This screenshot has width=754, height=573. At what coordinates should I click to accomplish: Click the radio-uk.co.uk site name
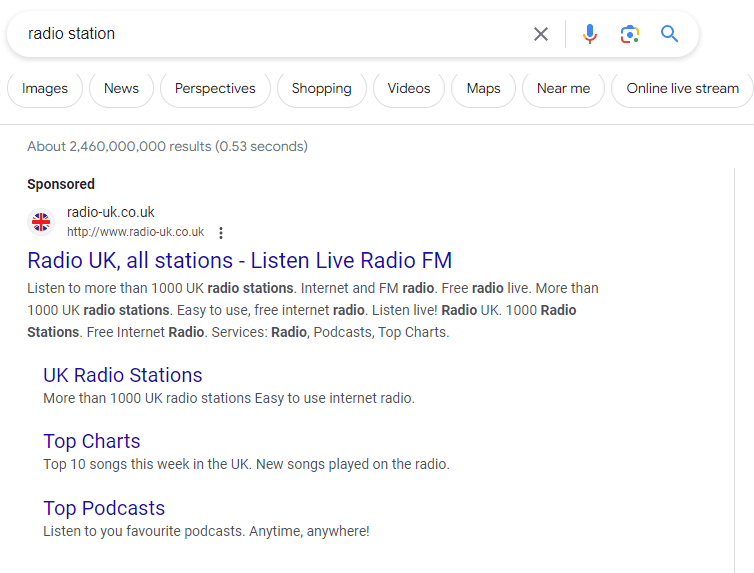(111, 212)
